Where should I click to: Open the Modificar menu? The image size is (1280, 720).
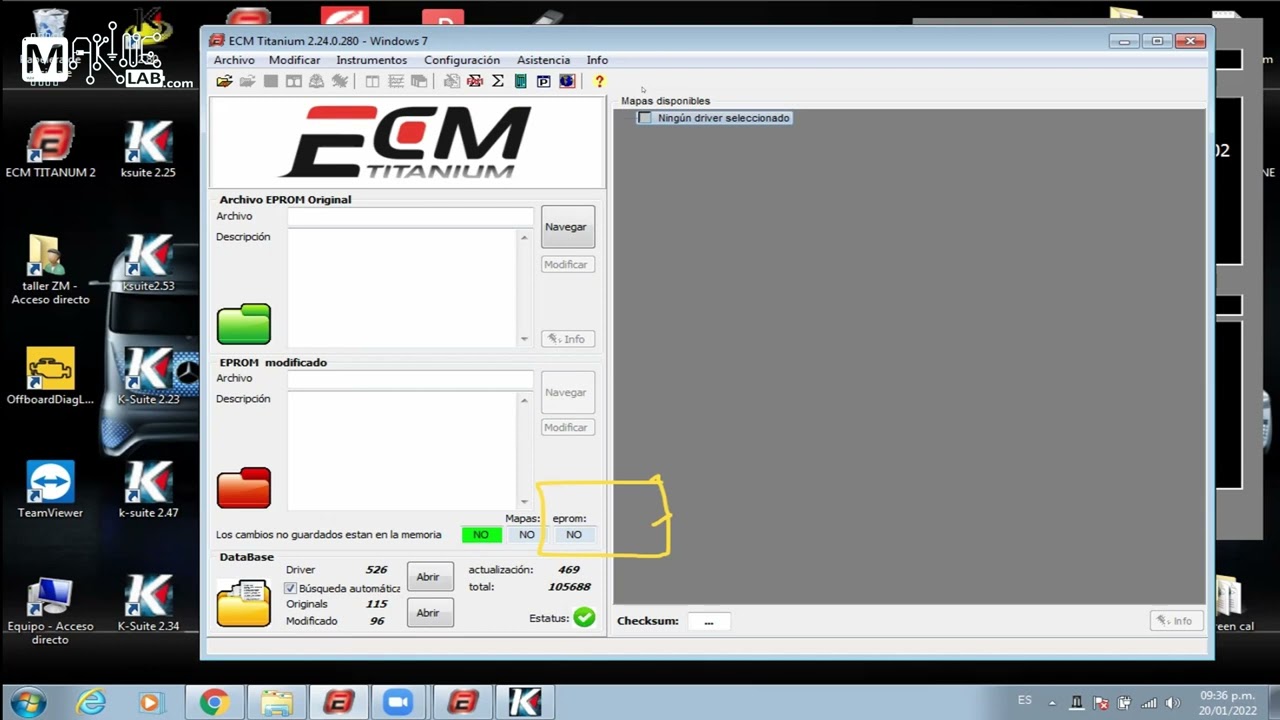point(295,60)
